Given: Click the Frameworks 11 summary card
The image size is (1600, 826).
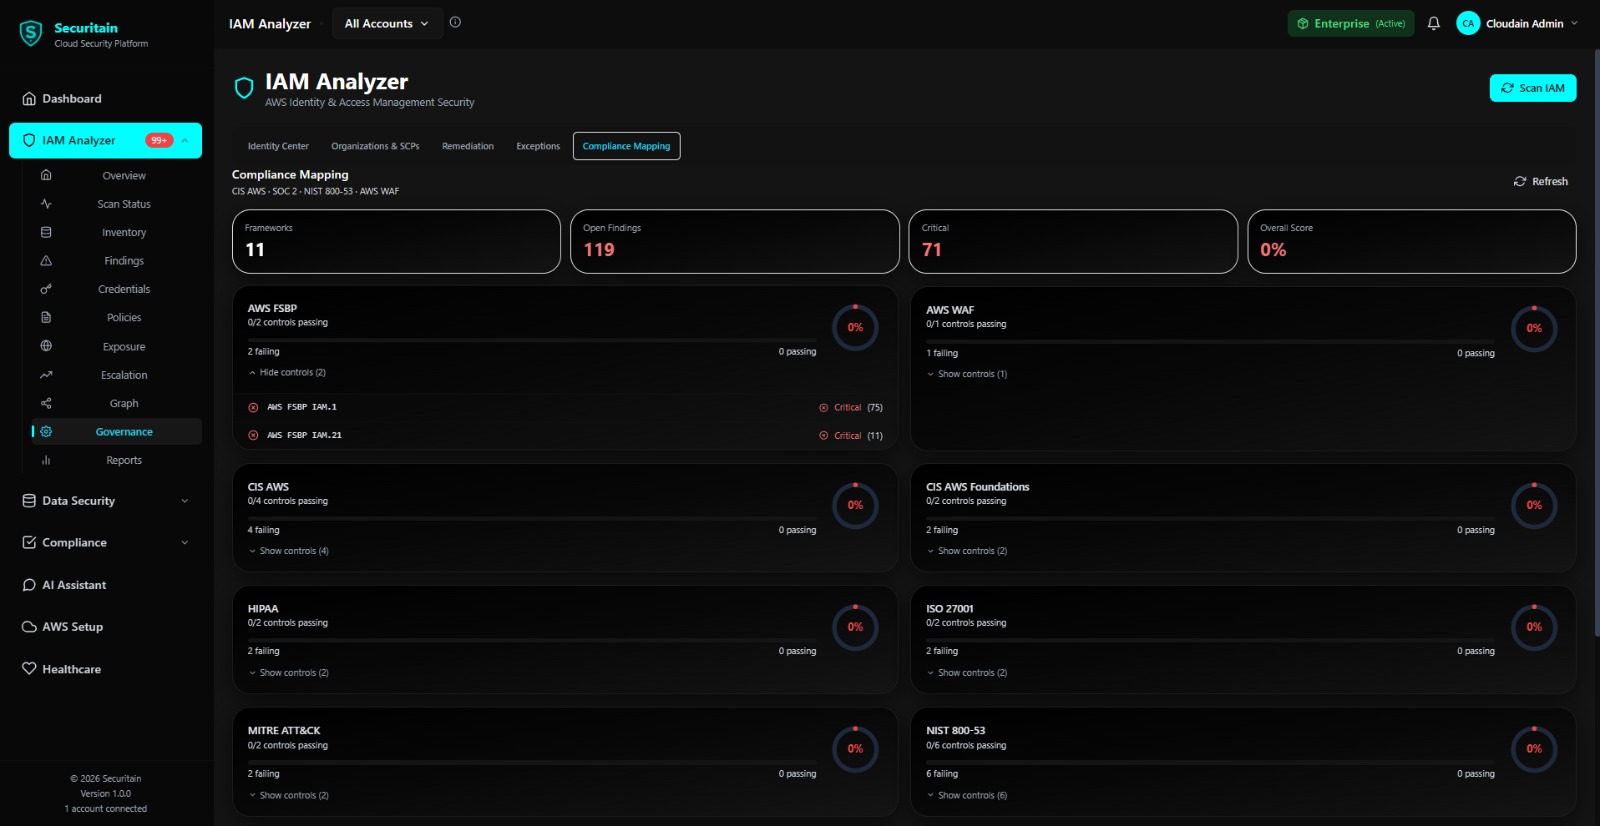Looking at the screenshot, I should point(396,241).
